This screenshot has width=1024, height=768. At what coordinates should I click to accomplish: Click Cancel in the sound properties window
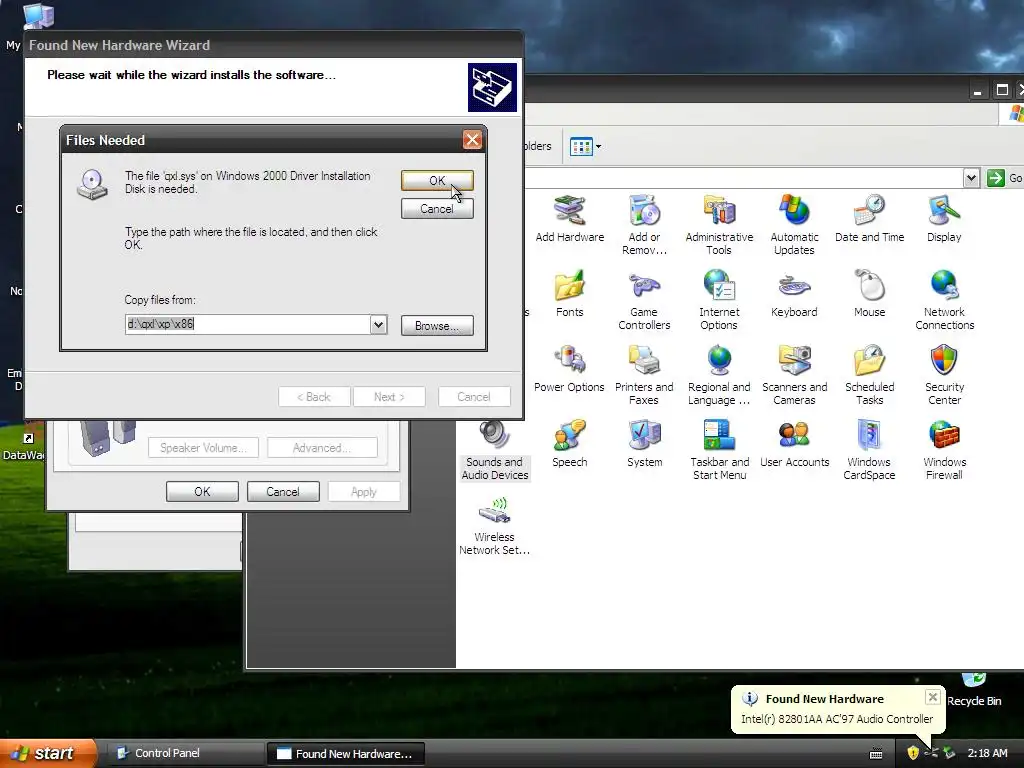coord(283,491)
